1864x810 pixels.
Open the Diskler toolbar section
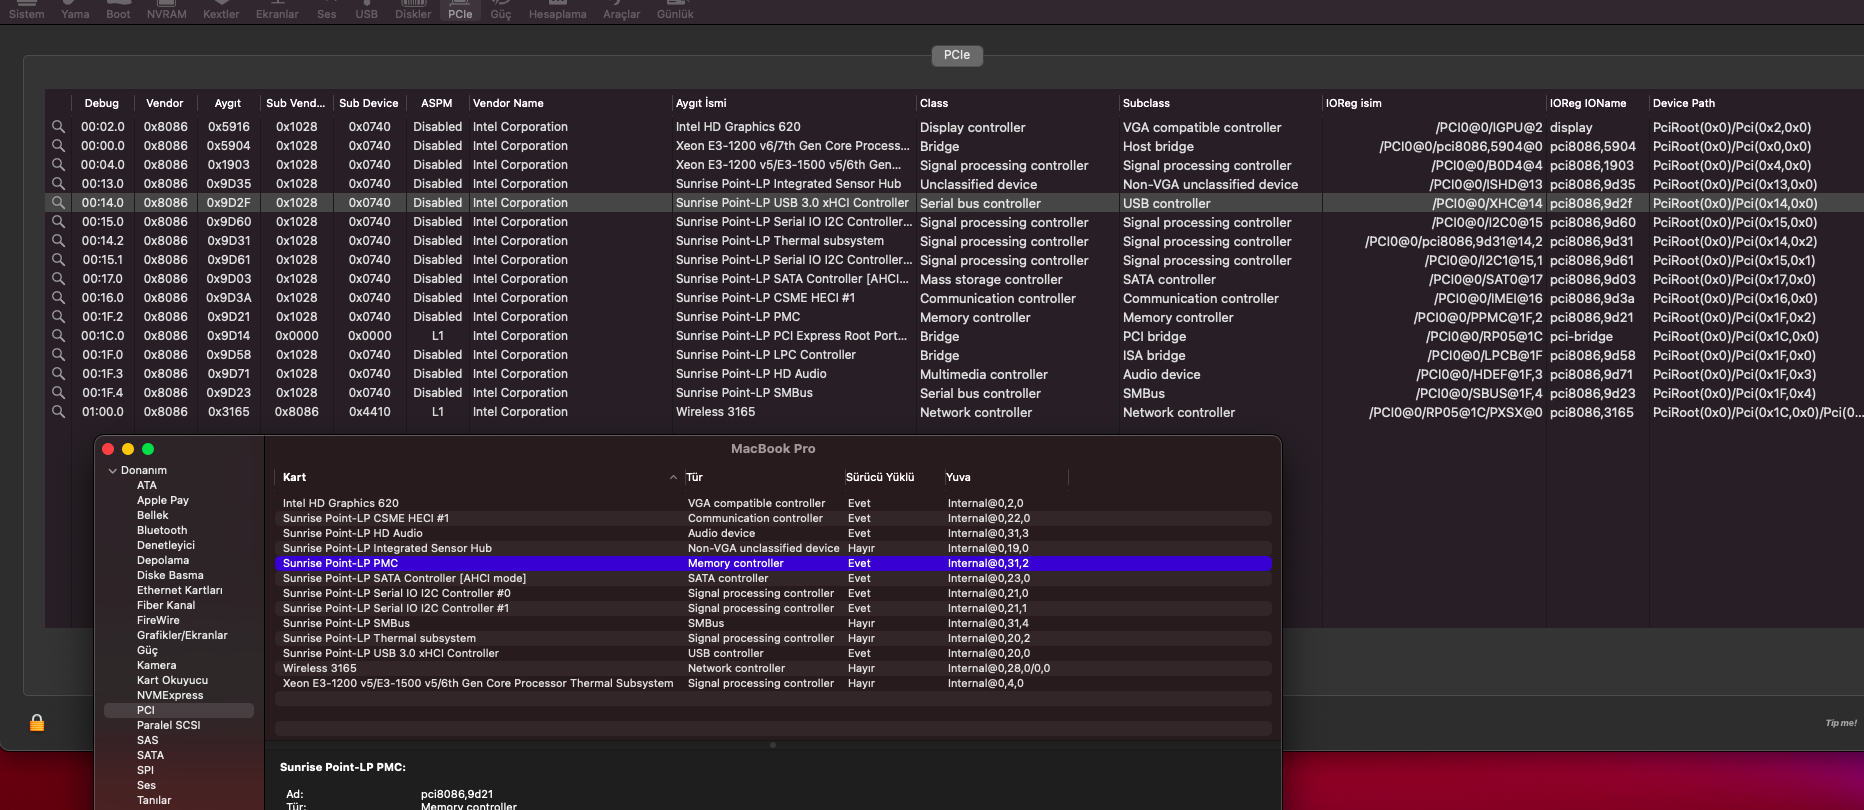413,11
